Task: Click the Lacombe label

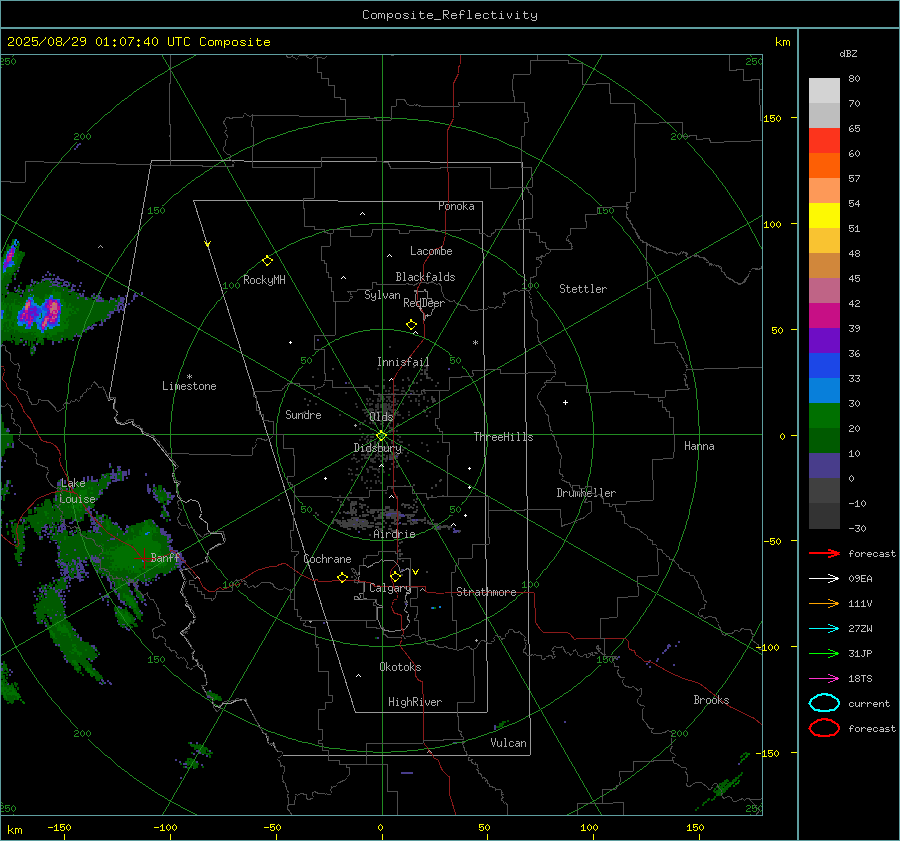Action: 431,251
